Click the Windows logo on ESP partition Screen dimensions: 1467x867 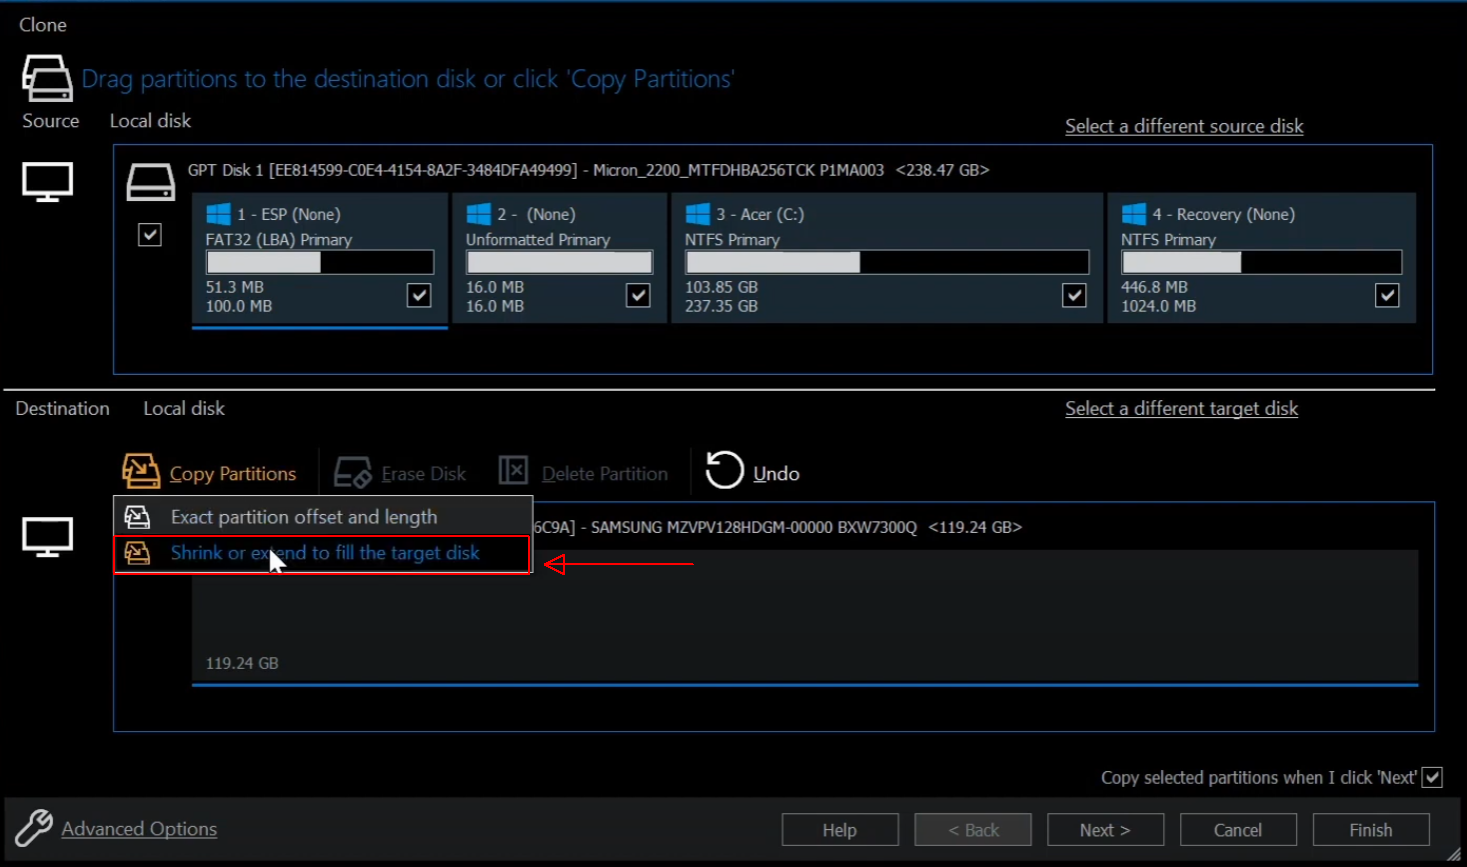pos(218,214)
